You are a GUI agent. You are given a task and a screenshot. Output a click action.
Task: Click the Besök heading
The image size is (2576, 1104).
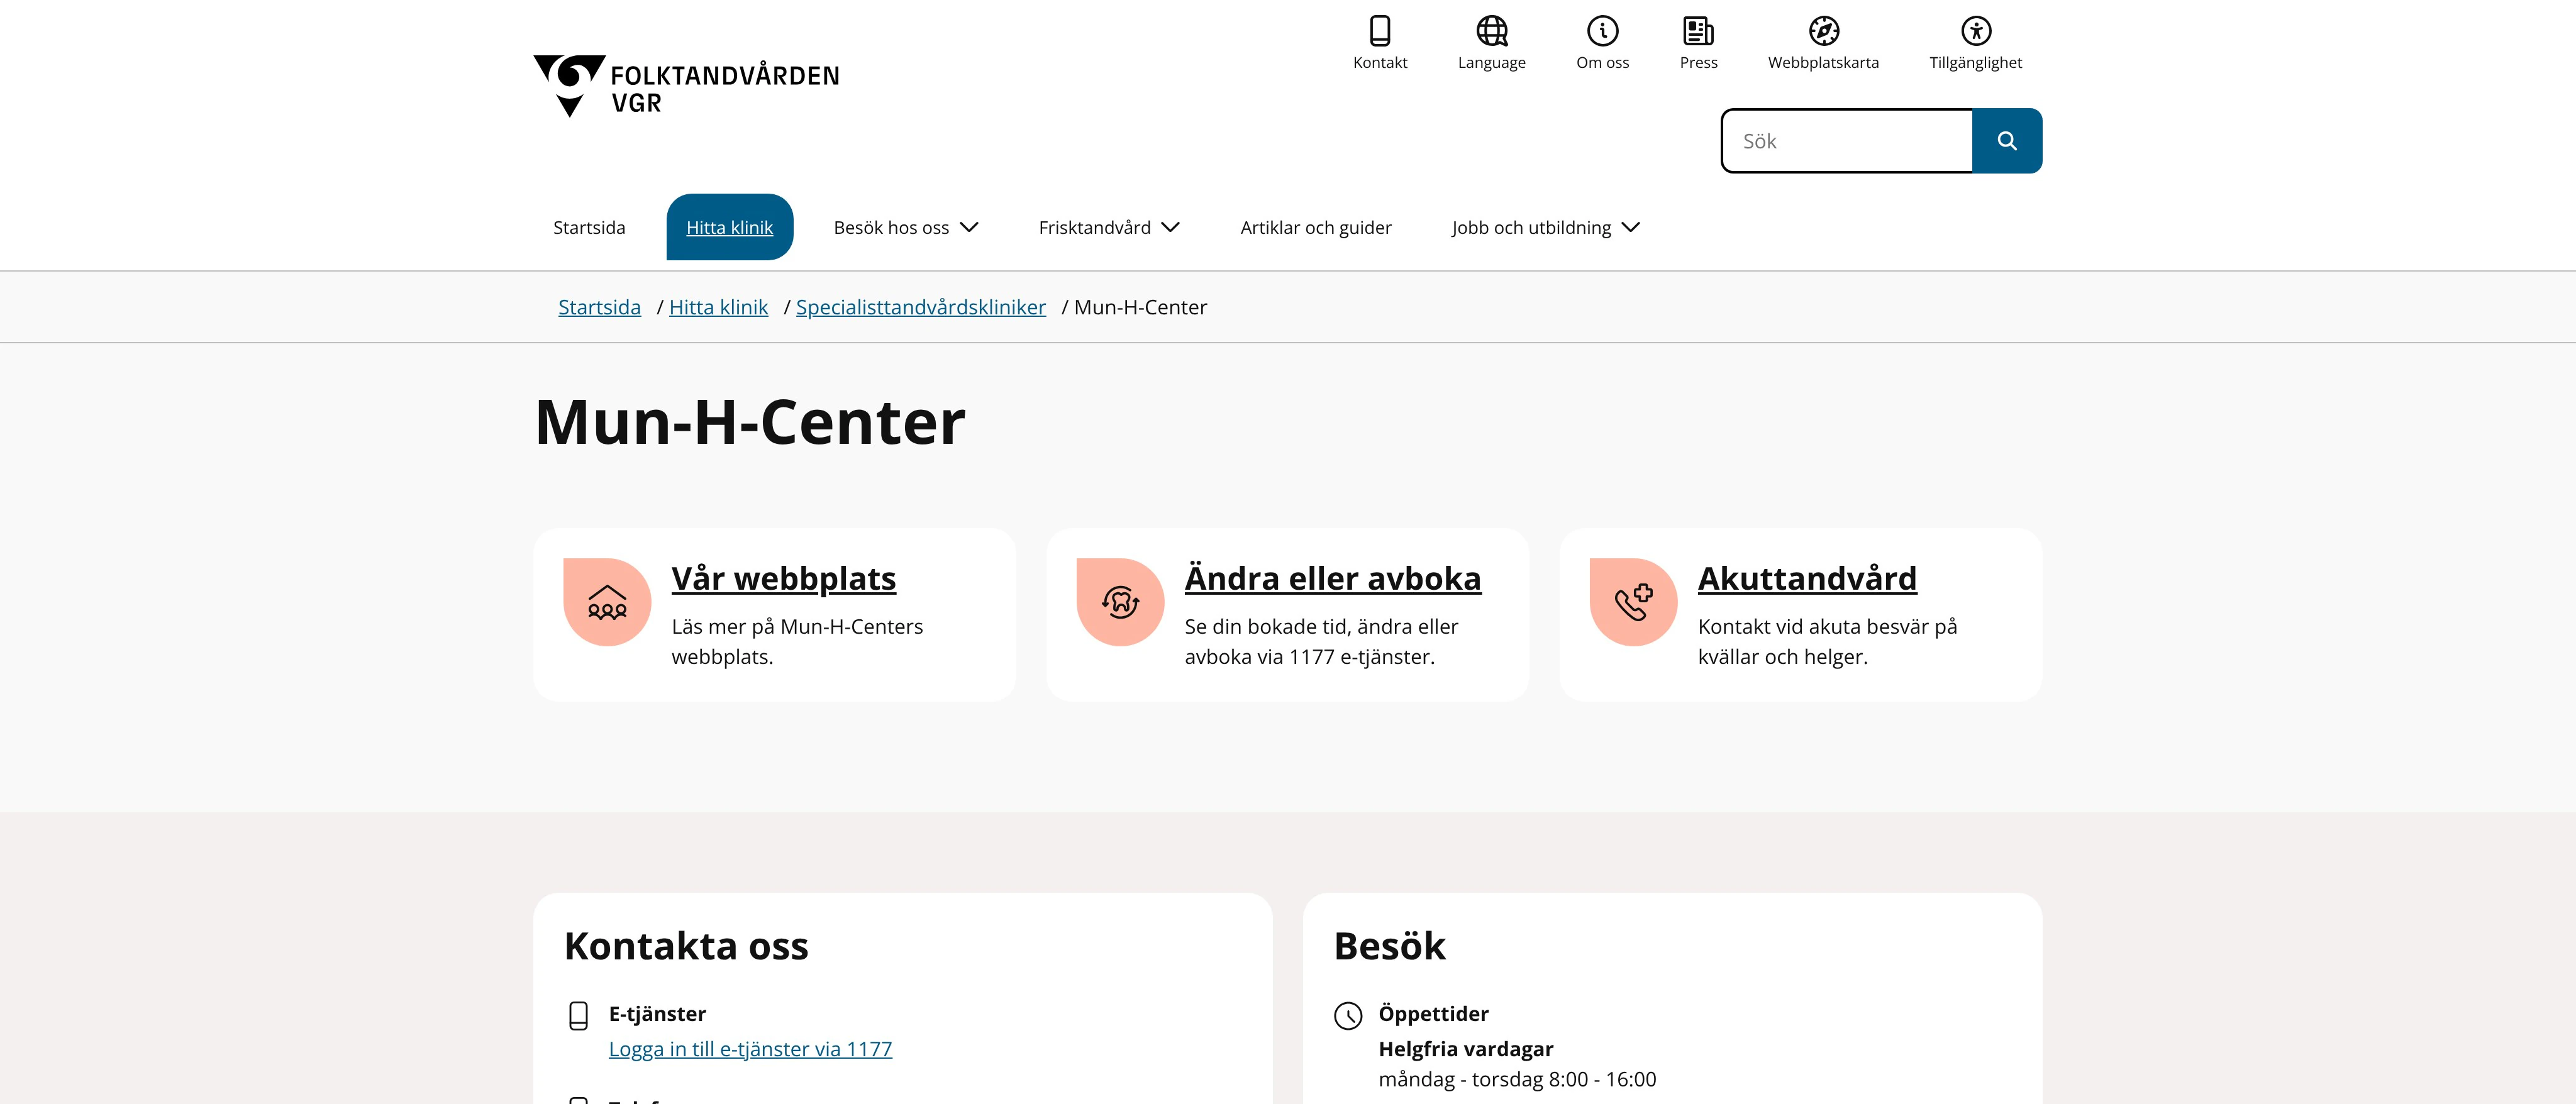(x=1389, y=946)
